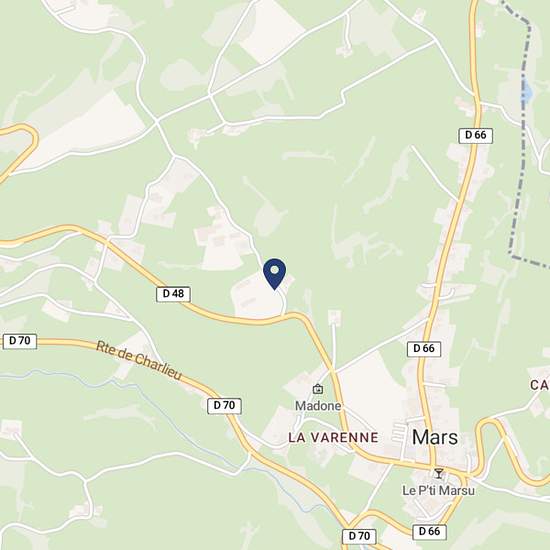Click the Mars town name label
This screenshot has height=550, width=550.
pyautogui.click(x=435, y=437)
